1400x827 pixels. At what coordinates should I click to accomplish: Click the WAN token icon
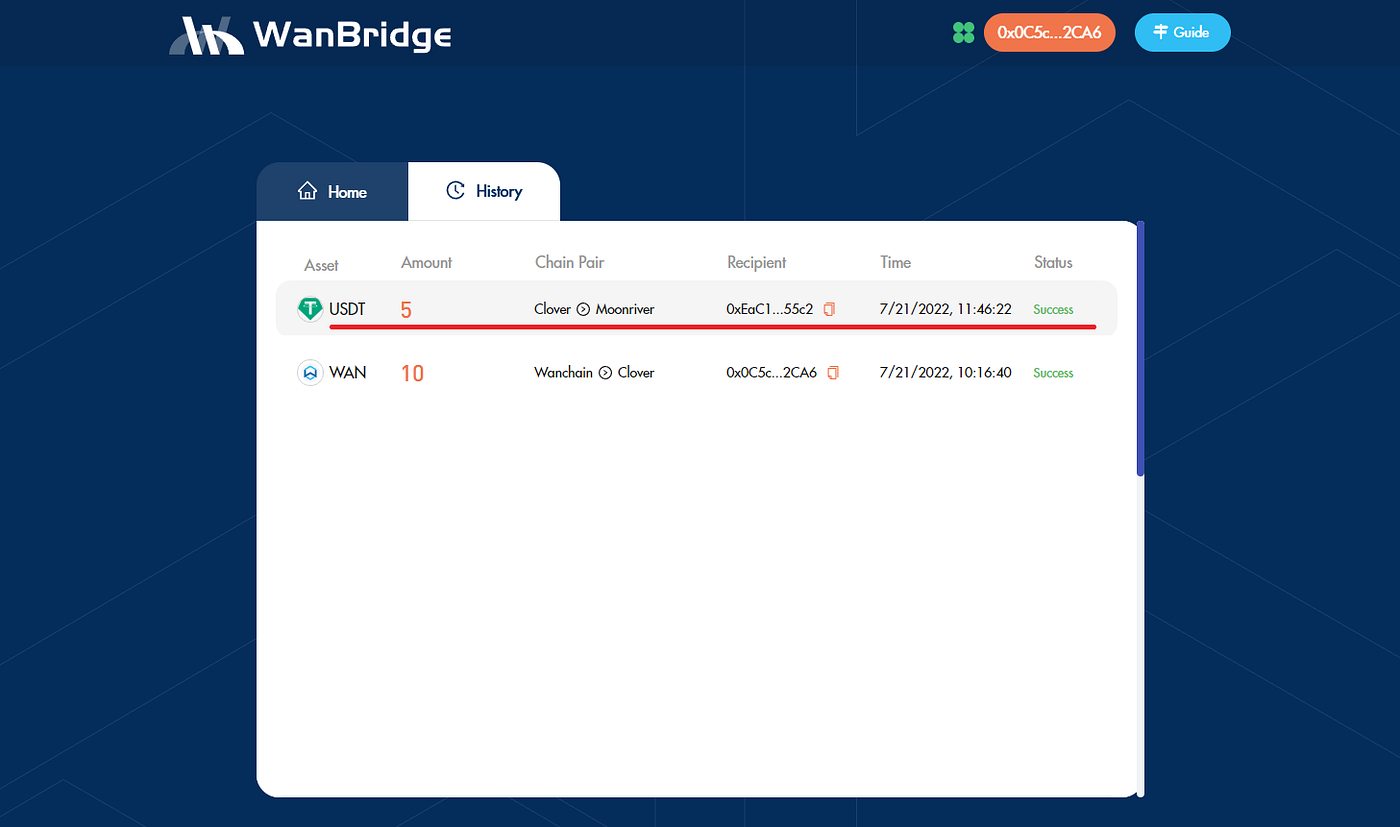click(310, 373)
